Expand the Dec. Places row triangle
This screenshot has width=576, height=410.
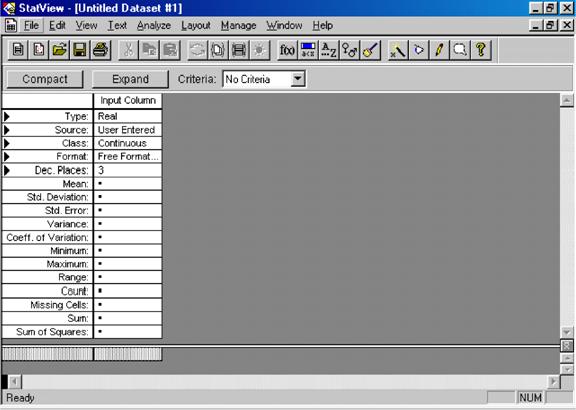coord(7,170)
